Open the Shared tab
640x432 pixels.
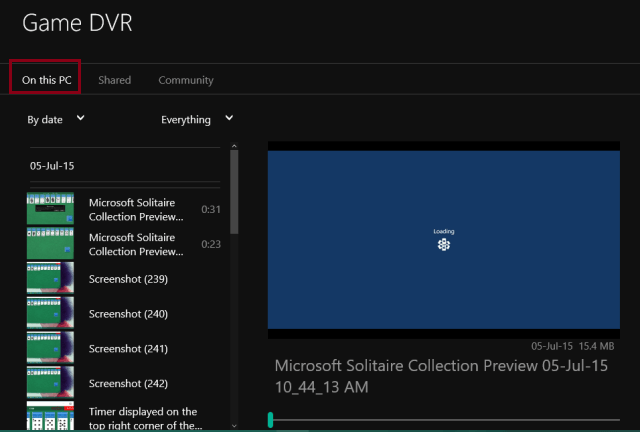coord(115,80)
